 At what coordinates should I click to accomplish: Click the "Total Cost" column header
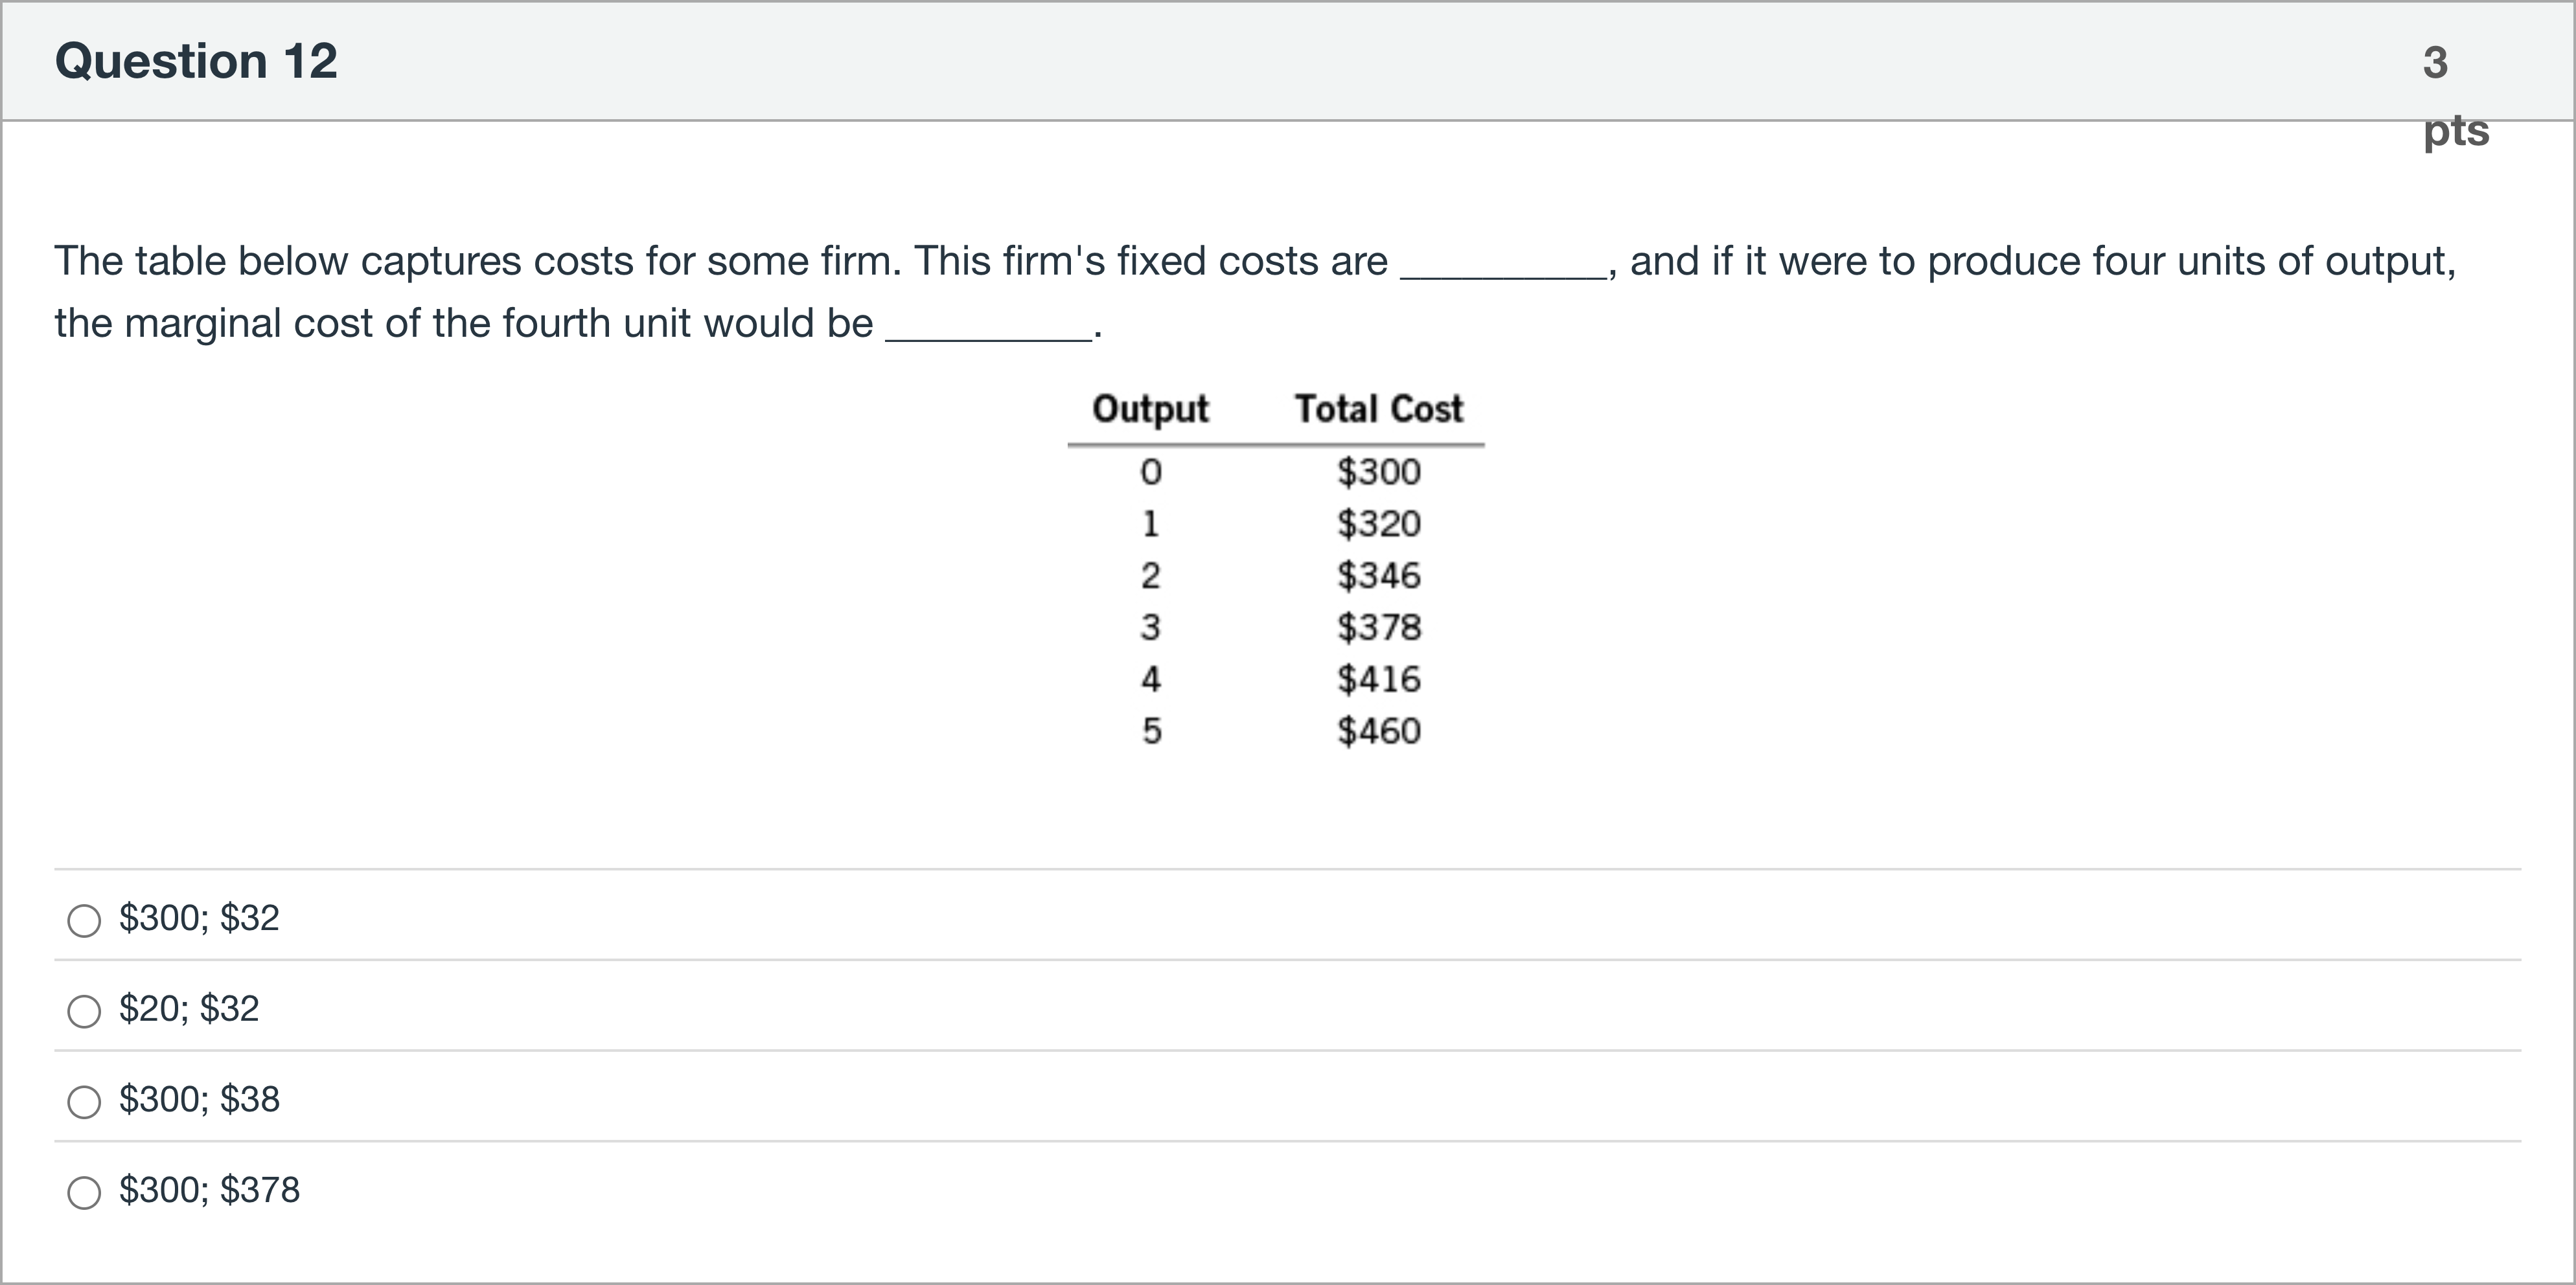tap(1379, 409)
